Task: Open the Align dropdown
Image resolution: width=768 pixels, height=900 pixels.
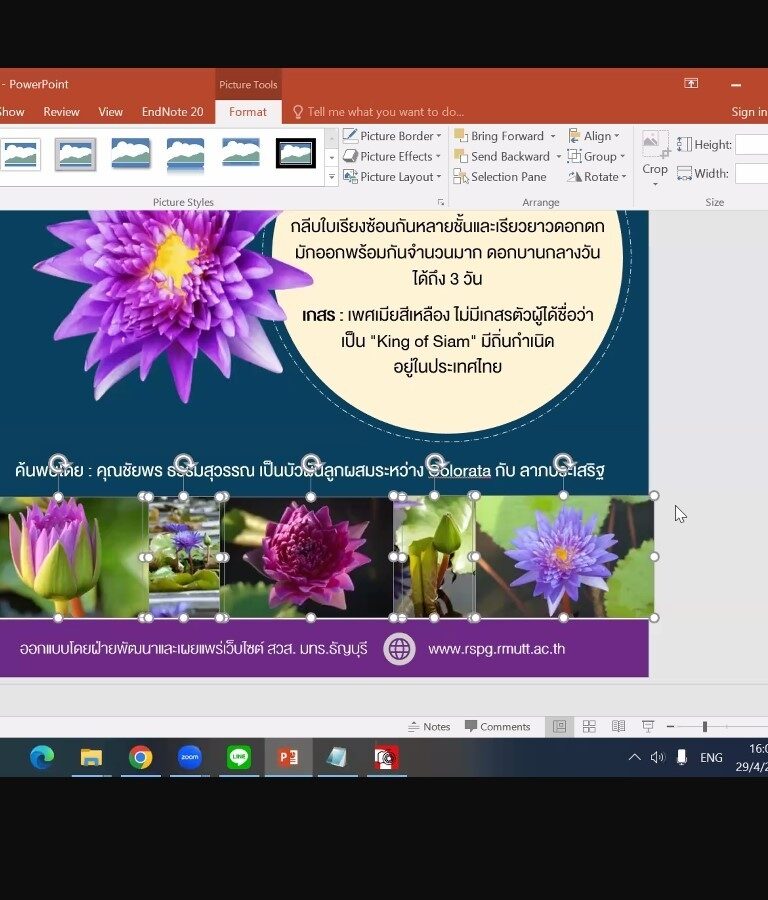Action: point(594,136)
